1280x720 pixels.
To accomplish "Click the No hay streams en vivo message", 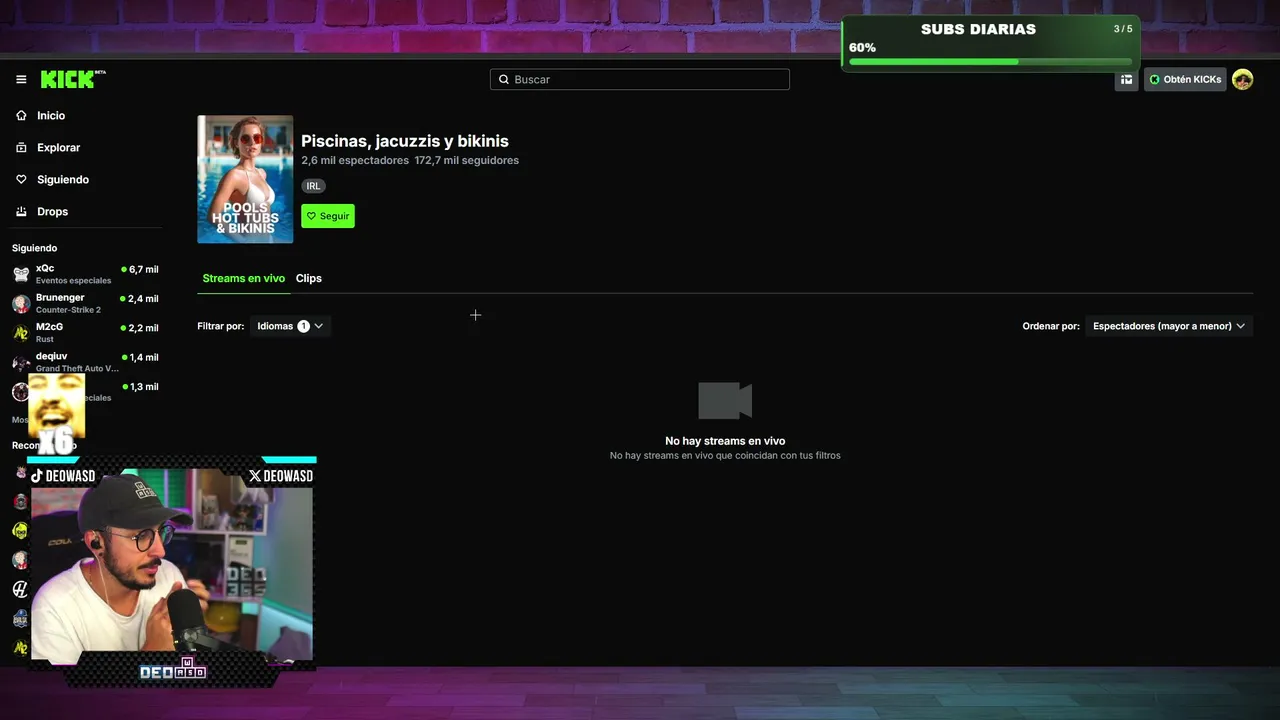I will coord(725,441).
